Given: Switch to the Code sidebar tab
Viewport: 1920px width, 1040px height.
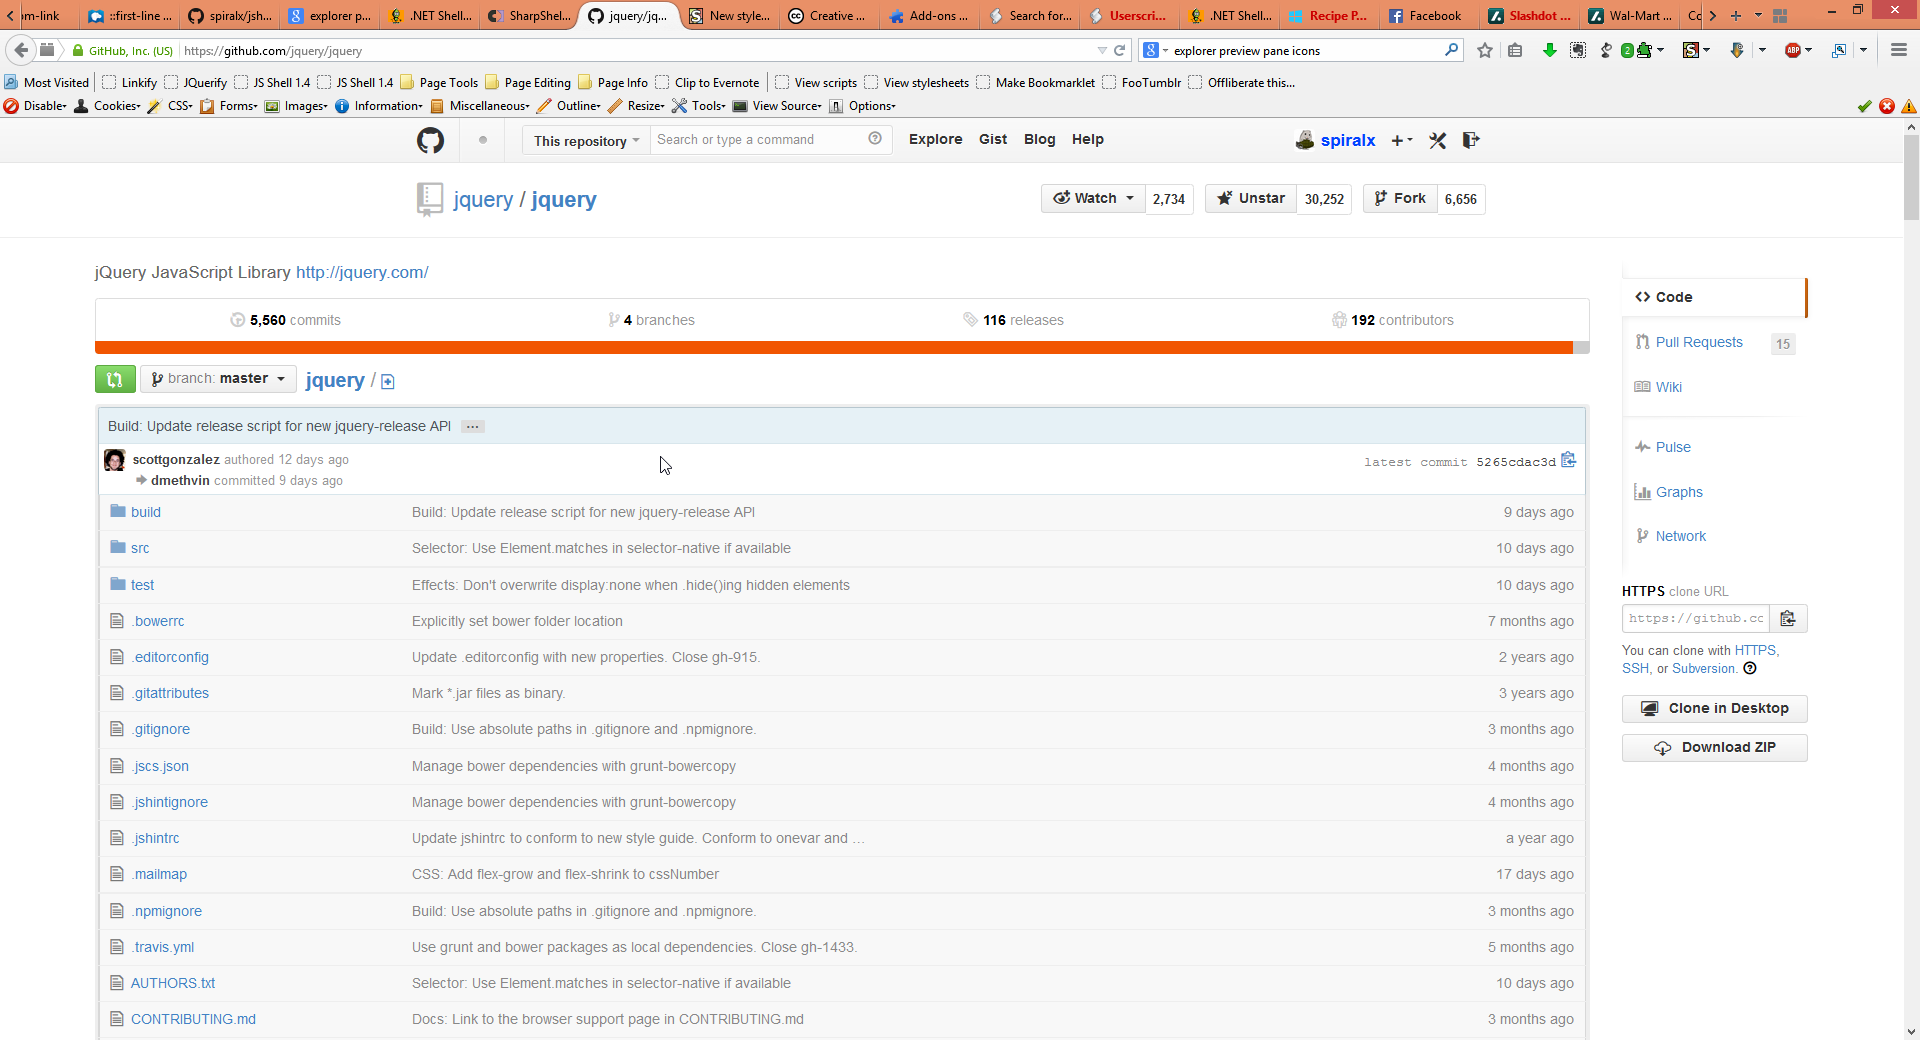Looking at the screenshot, I should 1714,297.
